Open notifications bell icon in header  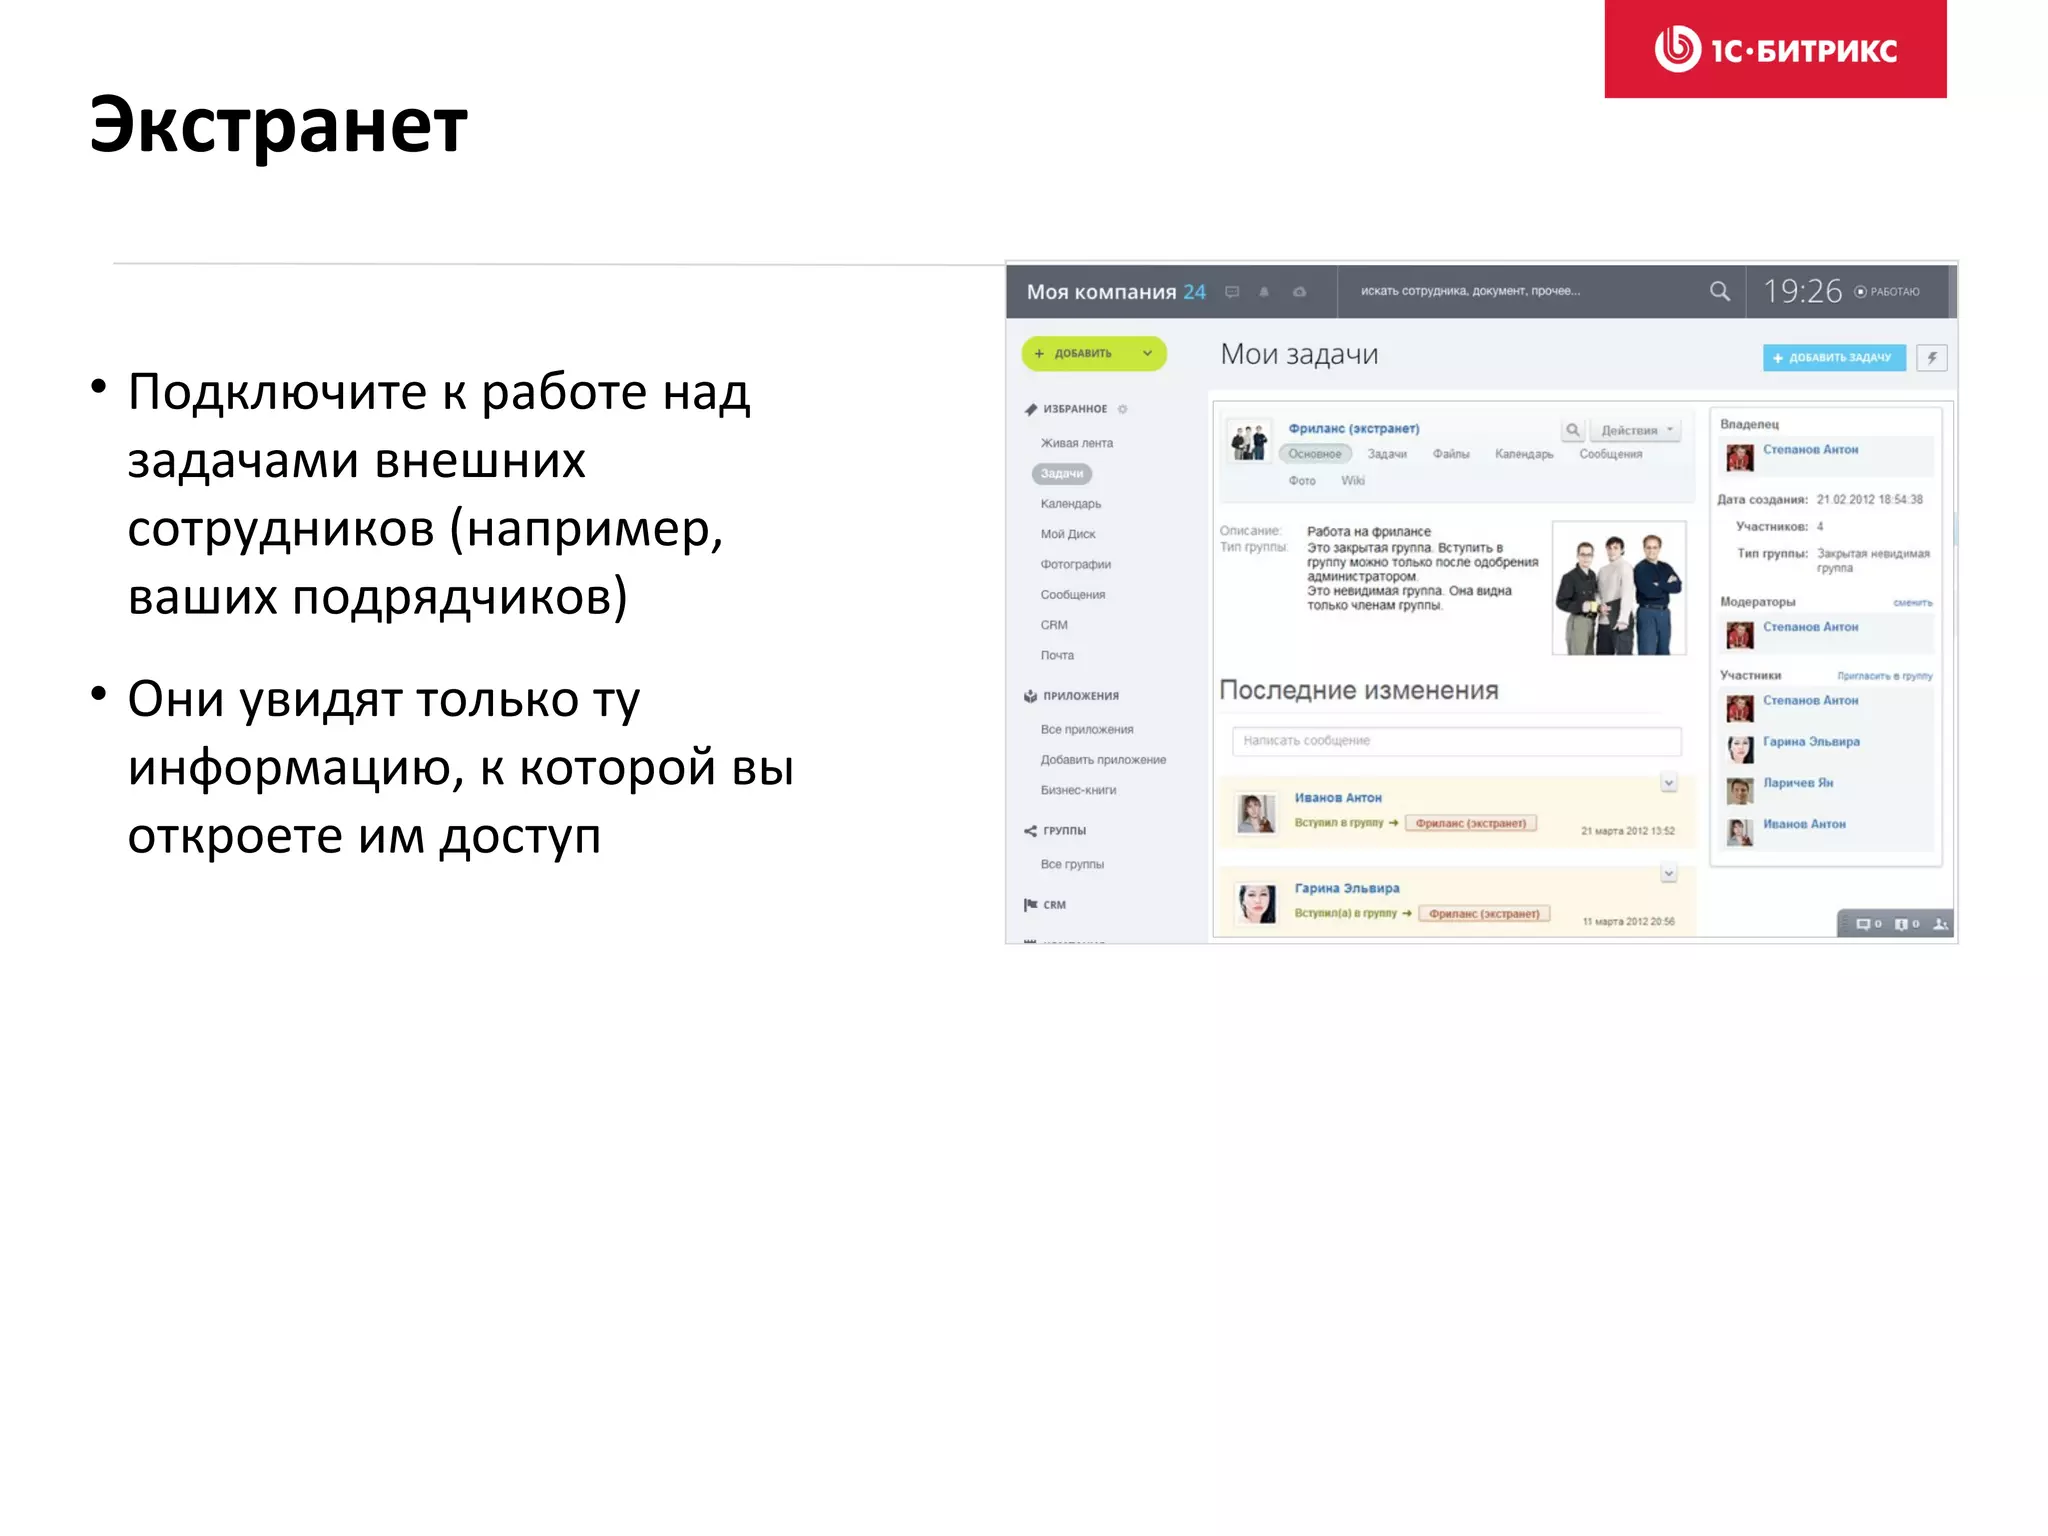coord(1264,292)
